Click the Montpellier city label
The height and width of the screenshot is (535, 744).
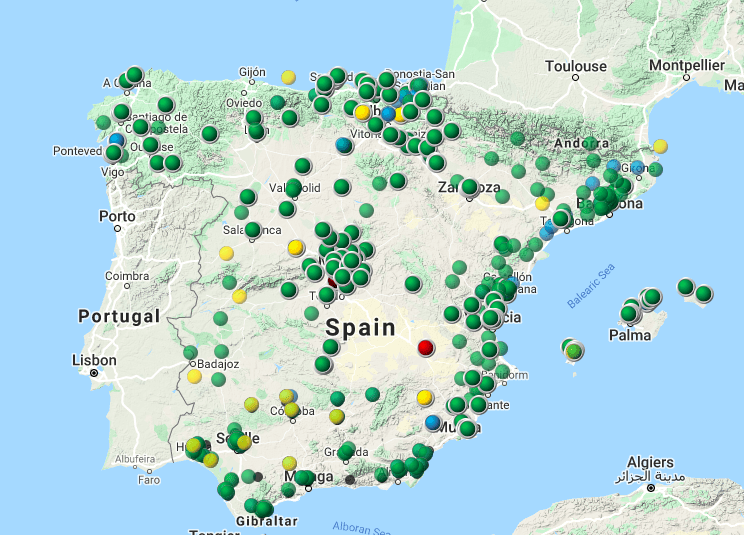pyautogui.click(x=686, y=65)
